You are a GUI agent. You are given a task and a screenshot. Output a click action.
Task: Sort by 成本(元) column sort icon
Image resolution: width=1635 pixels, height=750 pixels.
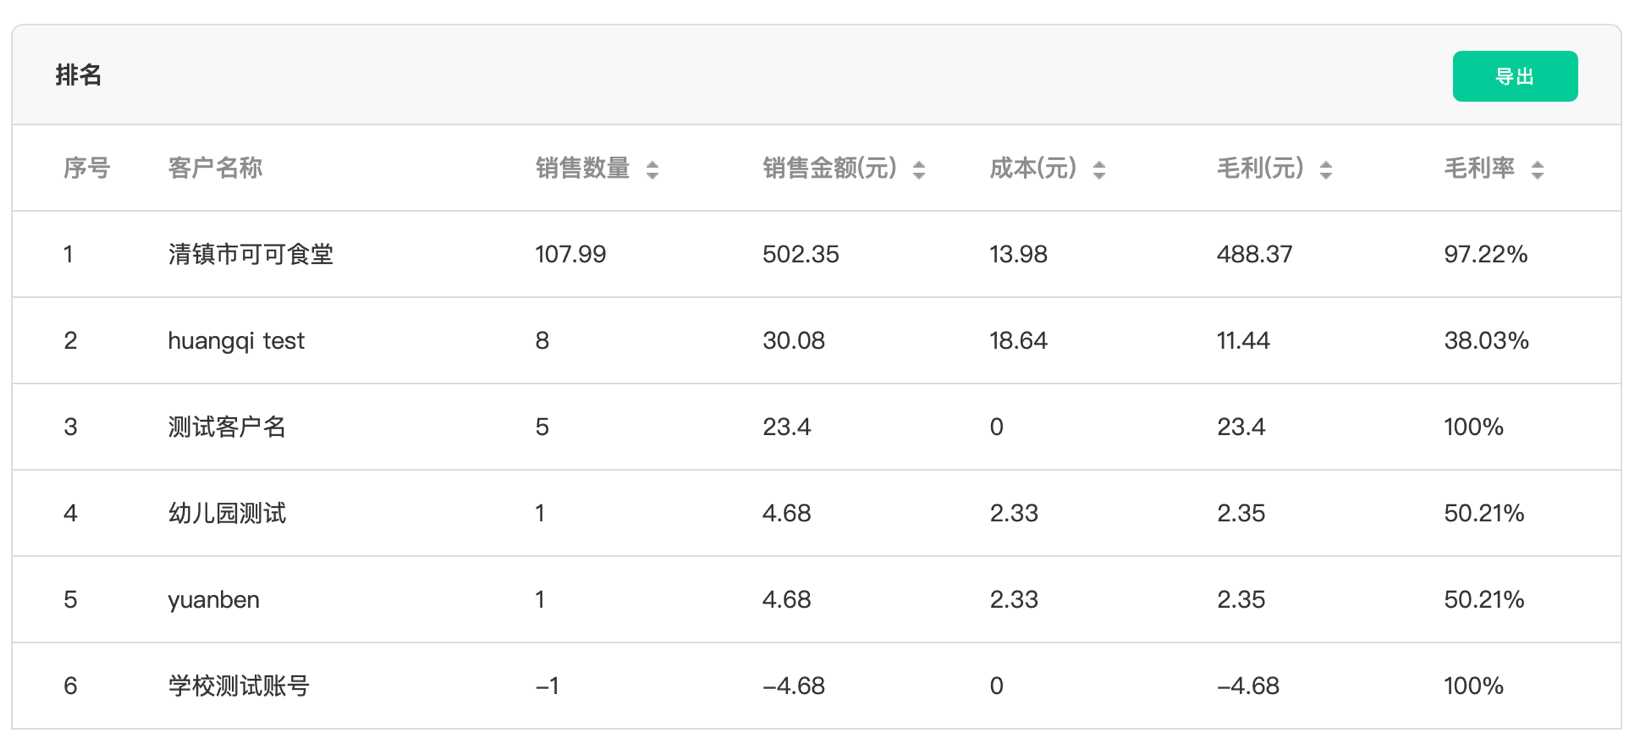[1099, 170]
